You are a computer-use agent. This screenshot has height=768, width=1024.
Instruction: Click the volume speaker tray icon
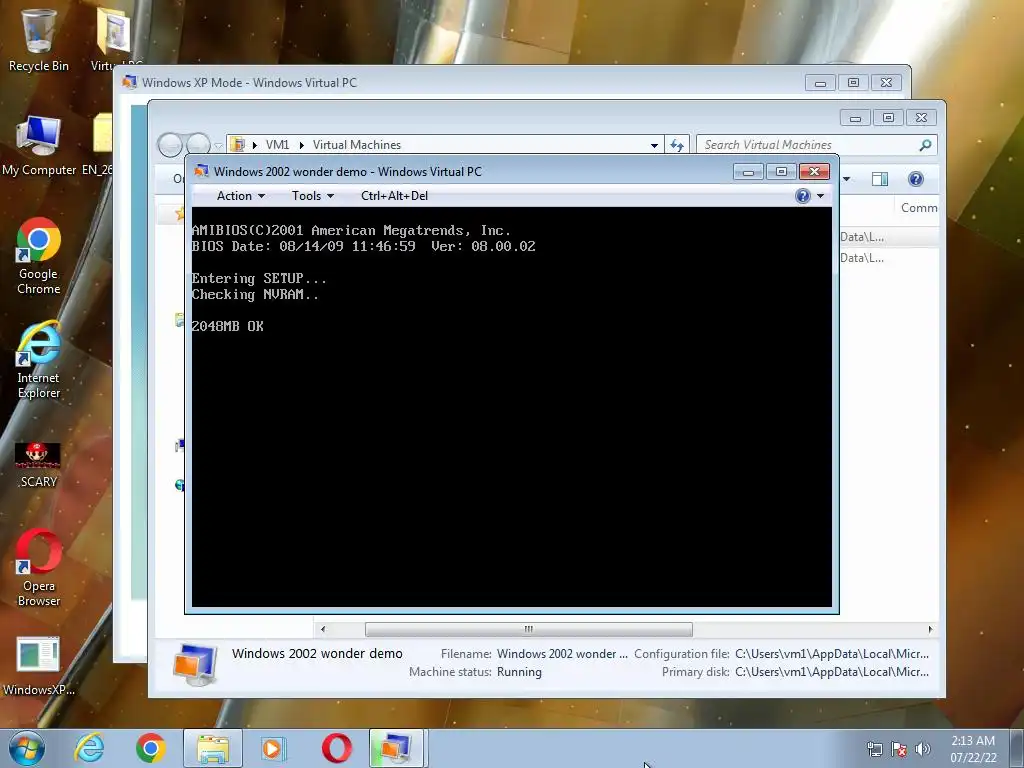click(x=922, y=749)
